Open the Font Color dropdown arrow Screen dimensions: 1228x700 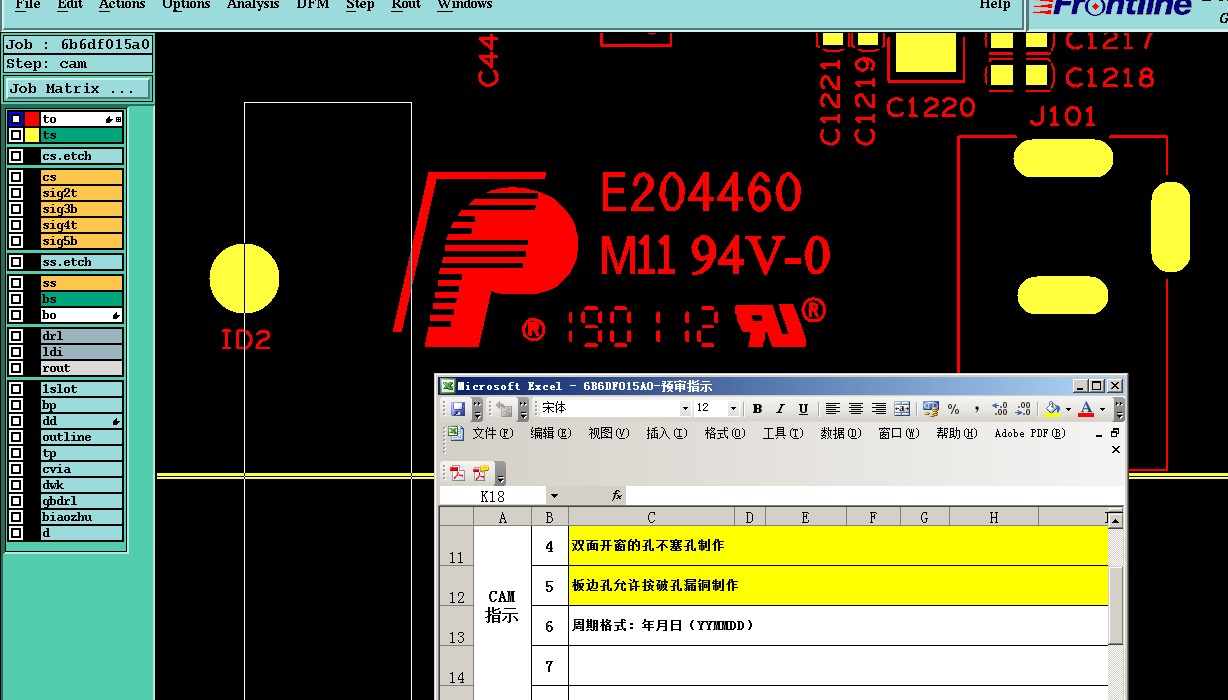[x=1102, y=409]
